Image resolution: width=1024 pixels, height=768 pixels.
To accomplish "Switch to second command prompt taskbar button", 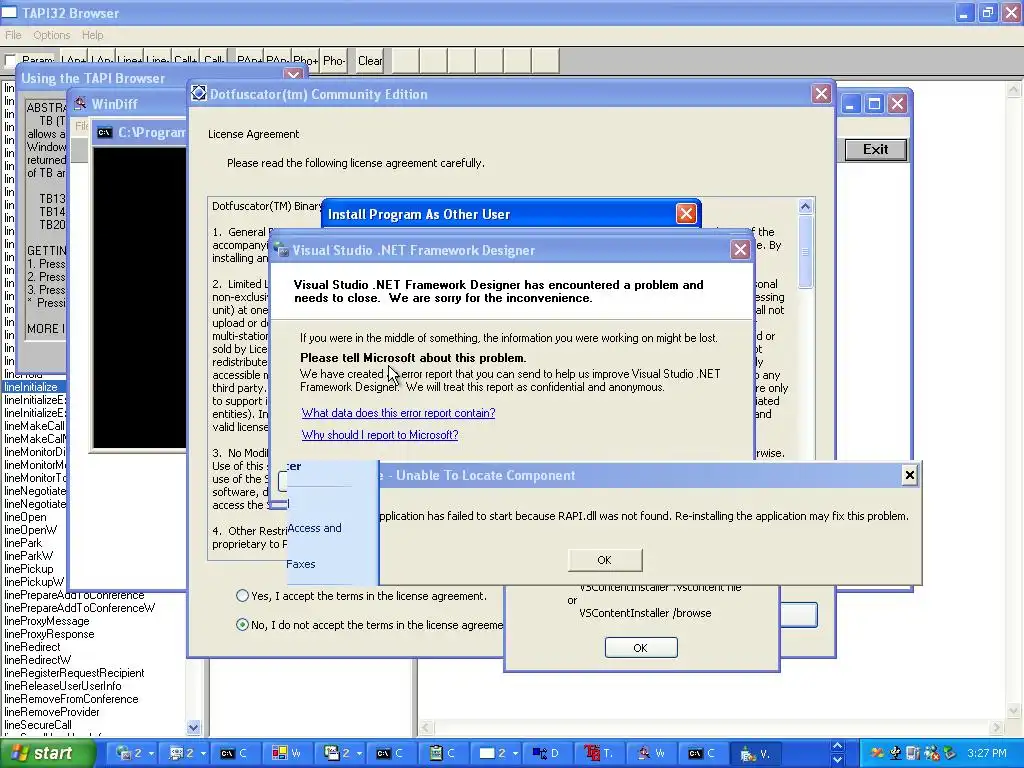I will 391,753.
